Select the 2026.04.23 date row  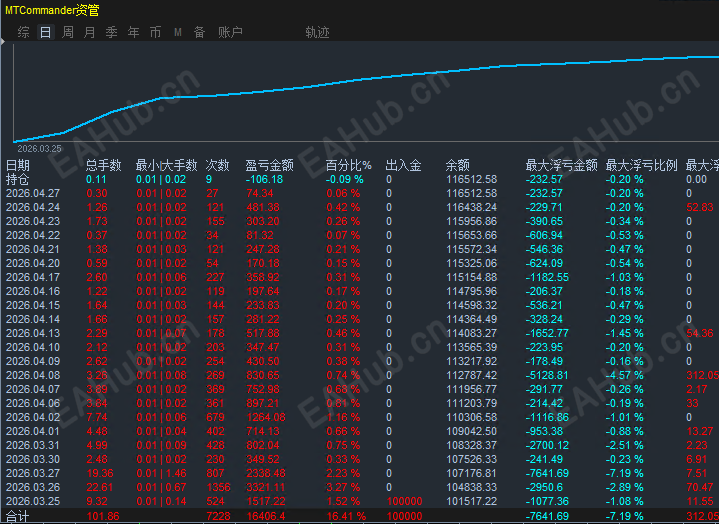tap(360, 221)
